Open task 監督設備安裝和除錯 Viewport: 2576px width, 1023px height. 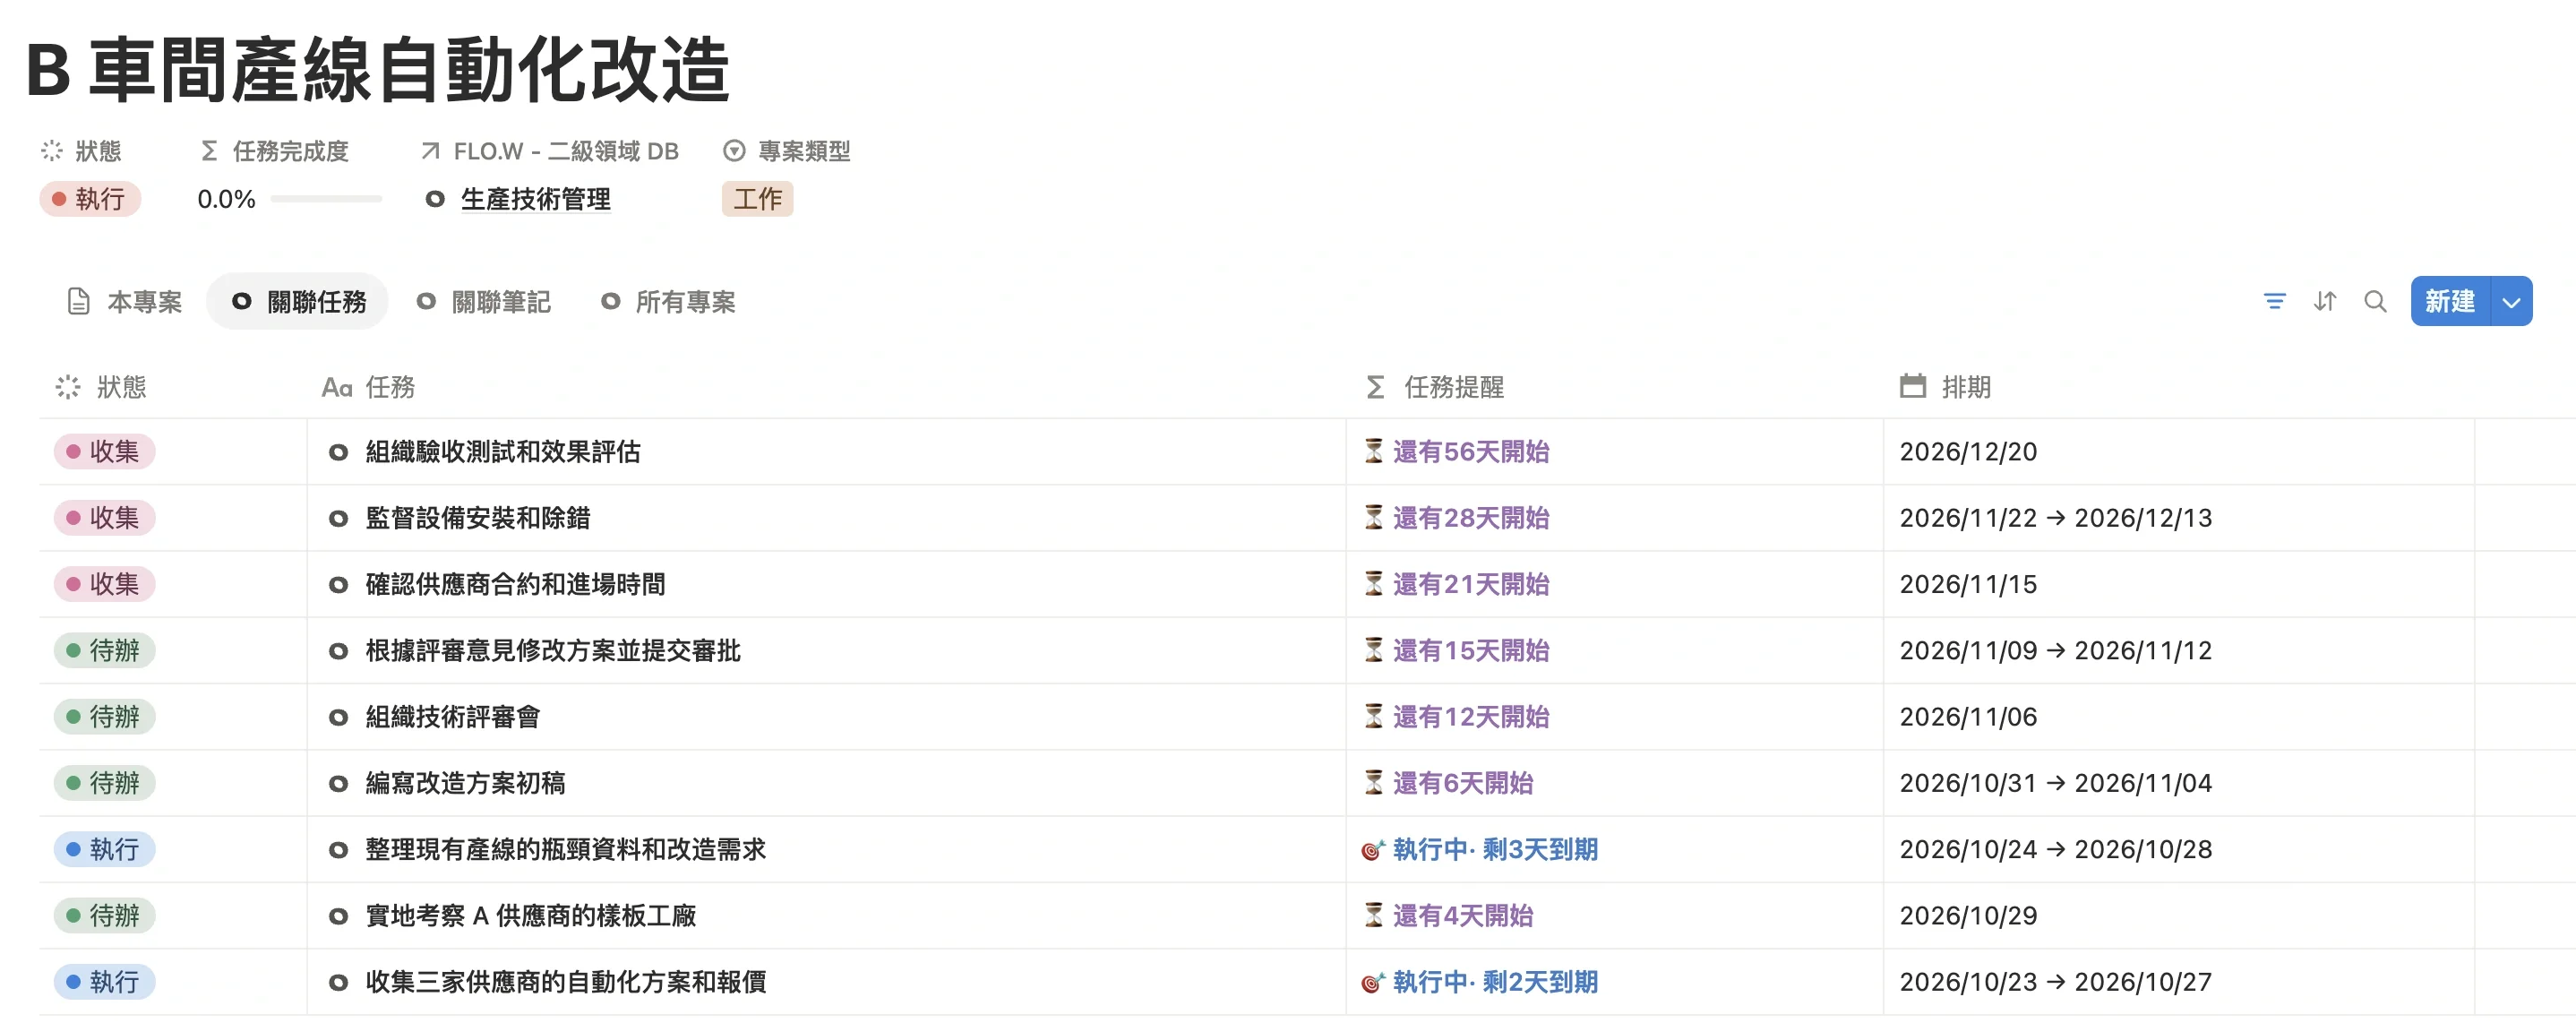pos(478,518)
